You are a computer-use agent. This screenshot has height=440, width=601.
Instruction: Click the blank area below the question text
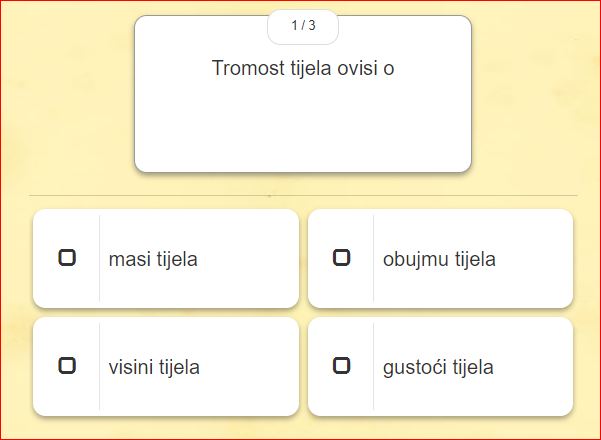point(303,130)
